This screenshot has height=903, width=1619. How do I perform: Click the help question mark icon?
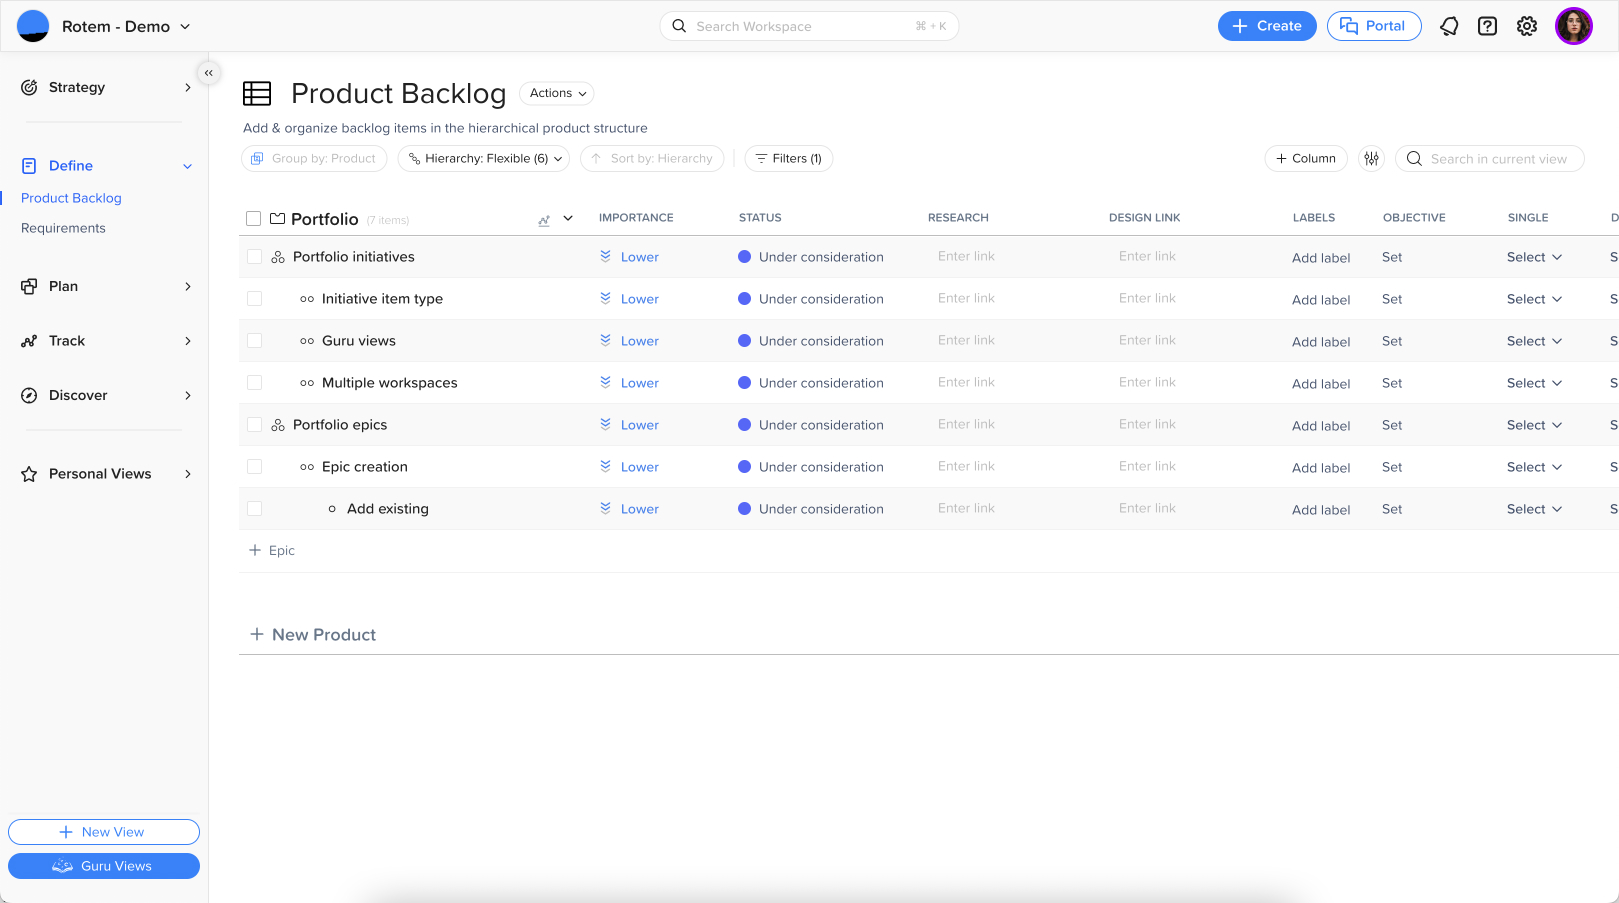pyautogui.click(x=1487, y=26)
